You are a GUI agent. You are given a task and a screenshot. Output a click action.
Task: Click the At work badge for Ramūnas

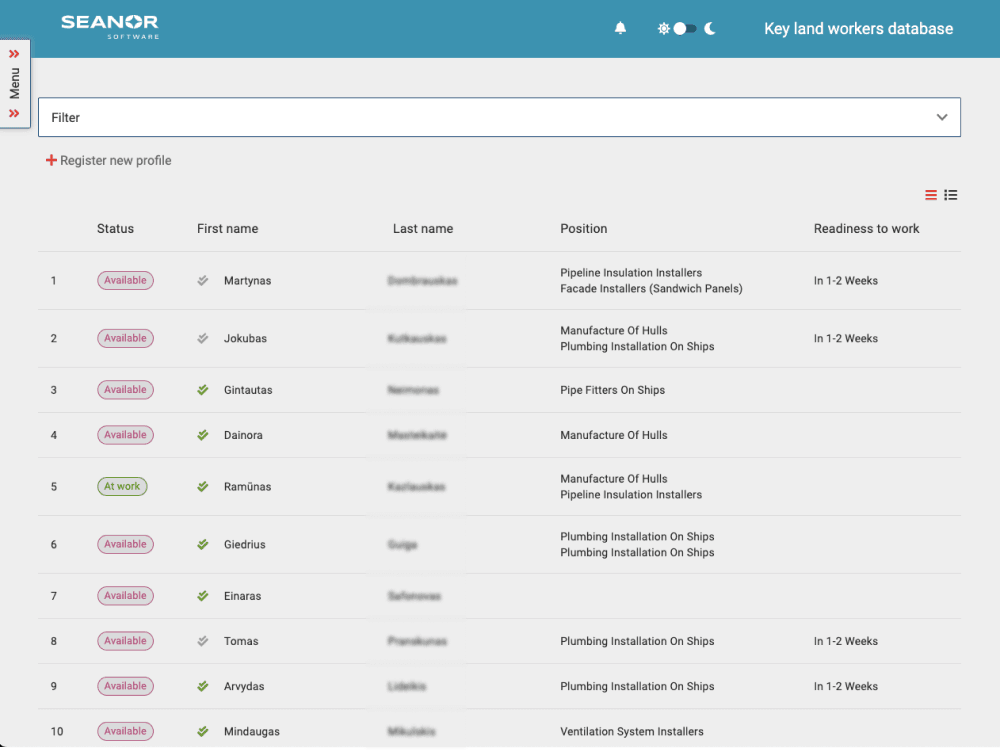pyautogui.click(x=122, y=487)
